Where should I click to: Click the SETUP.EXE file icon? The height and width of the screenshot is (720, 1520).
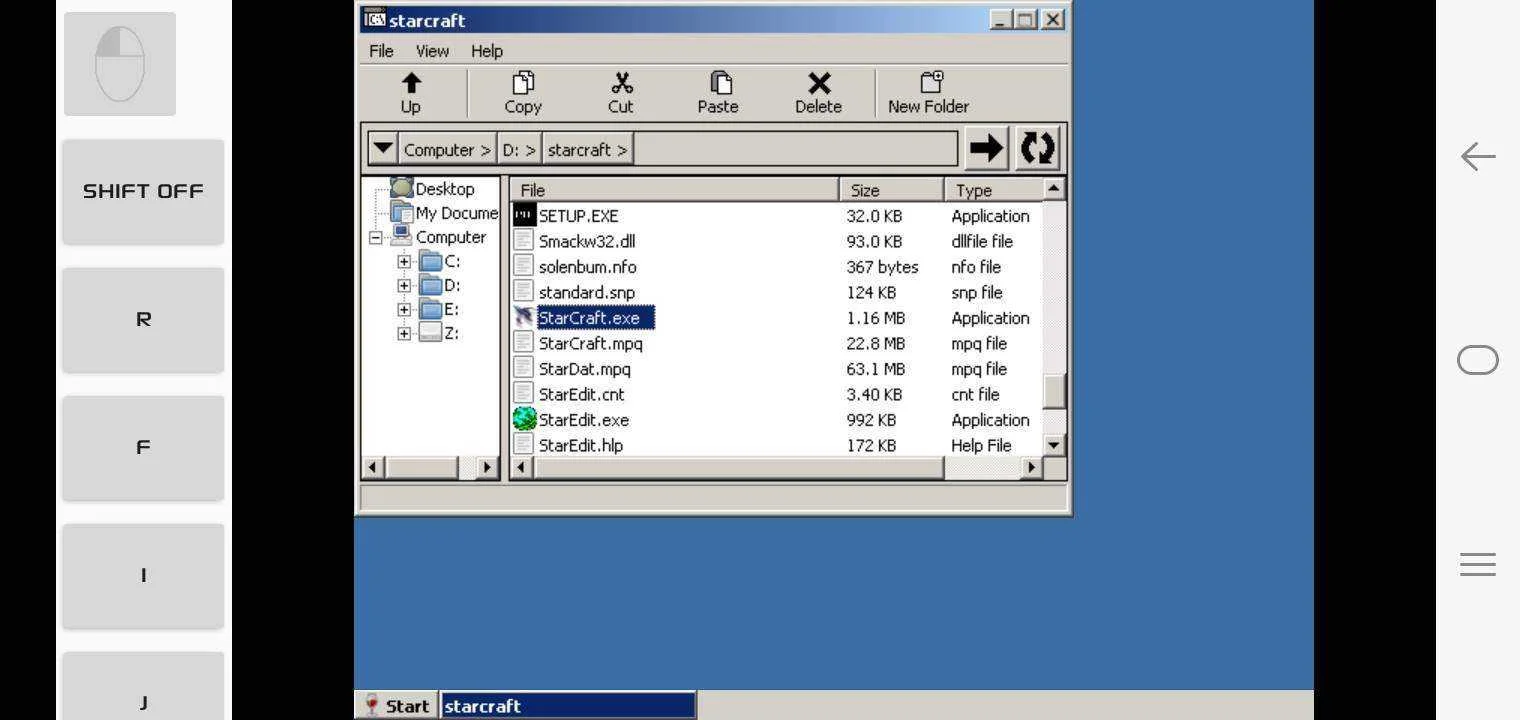point(524,215)
